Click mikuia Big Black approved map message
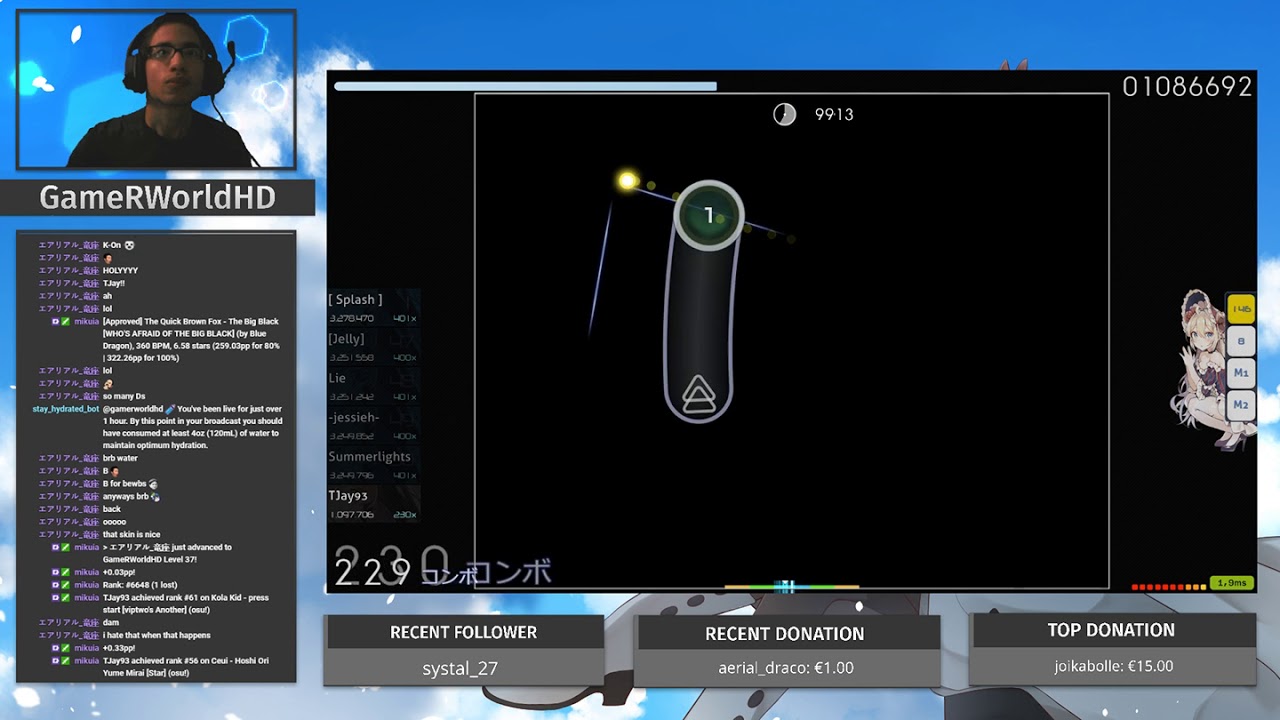1280x720 pixels. click(191, 340)
